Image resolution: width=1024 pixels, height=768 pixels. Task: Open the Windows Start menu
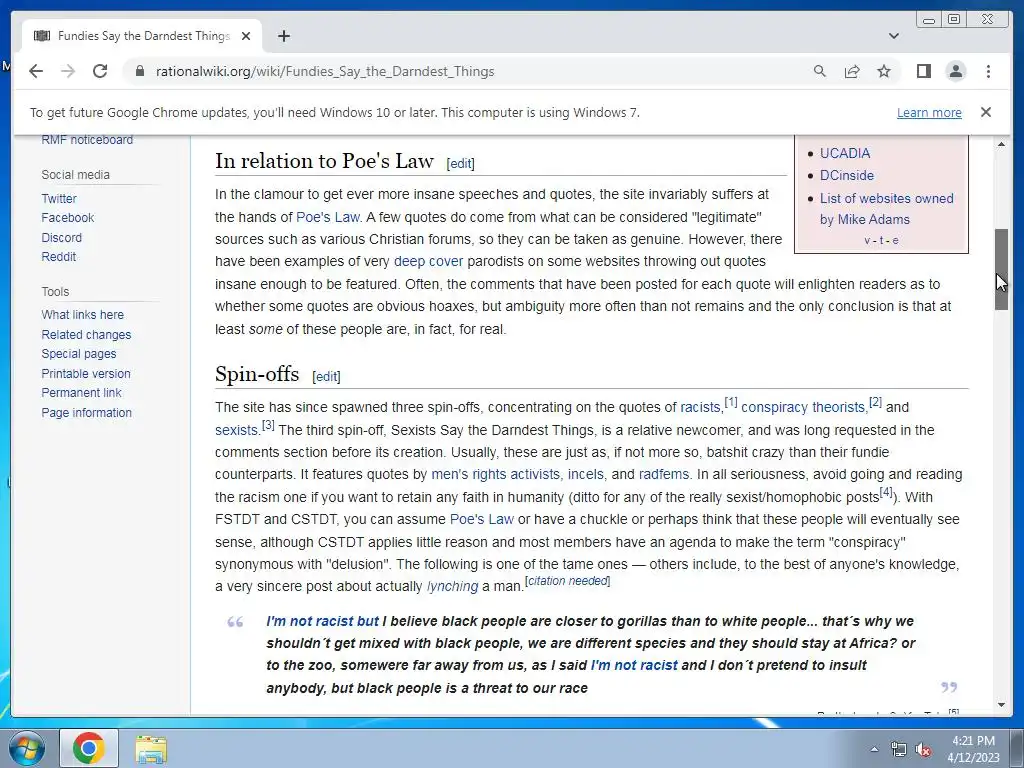(x=26, y=748)
